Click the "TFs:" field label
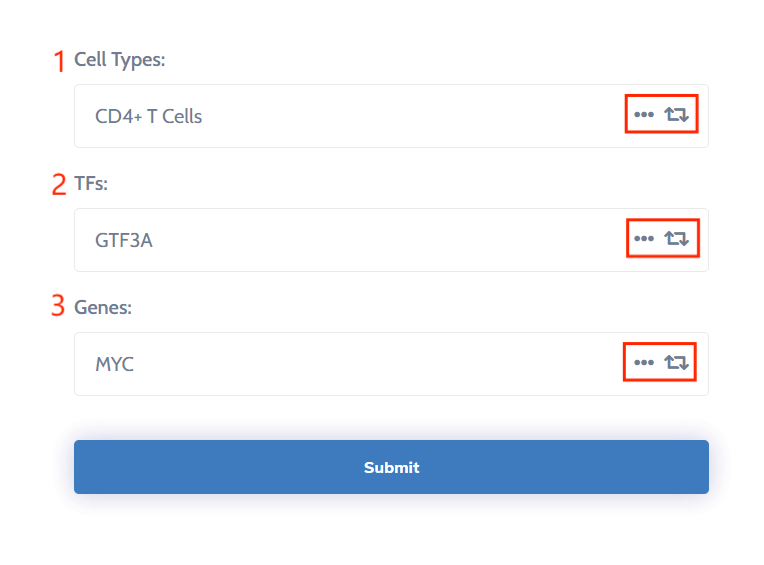 (x=91, y=184)
